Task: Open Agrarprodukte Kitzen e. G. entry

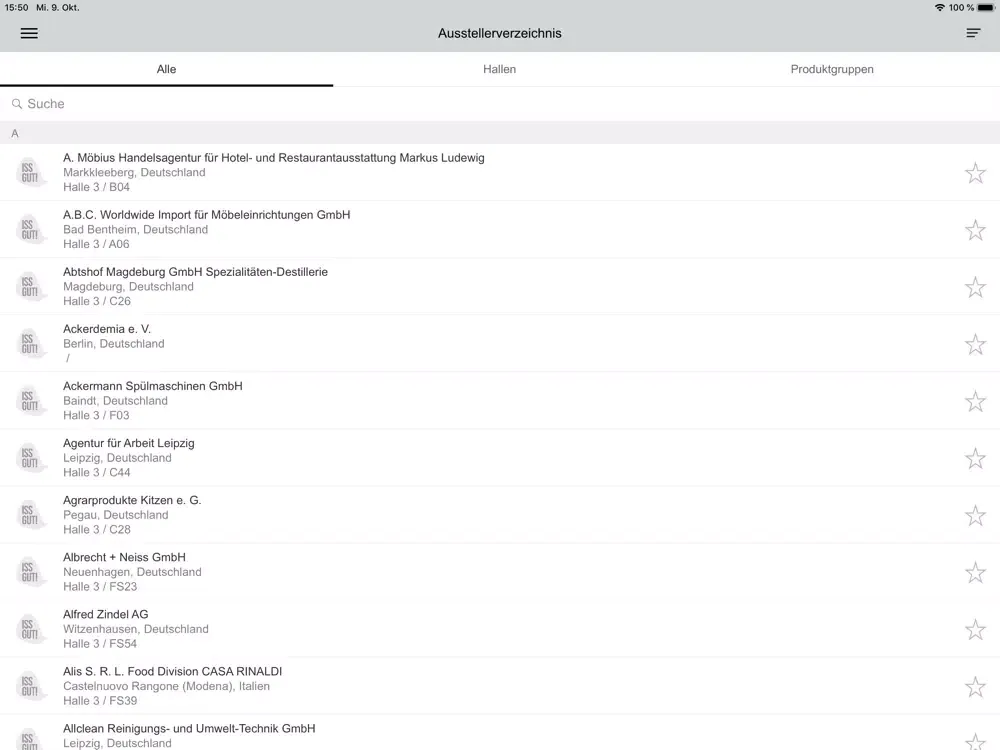Action: pos(500,515)
